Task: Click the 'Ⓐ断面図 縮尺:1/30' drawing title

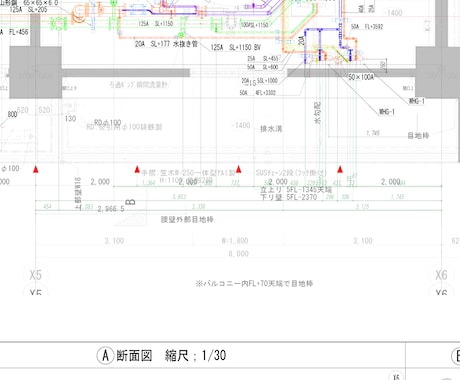Action: (x=162, y=355)
